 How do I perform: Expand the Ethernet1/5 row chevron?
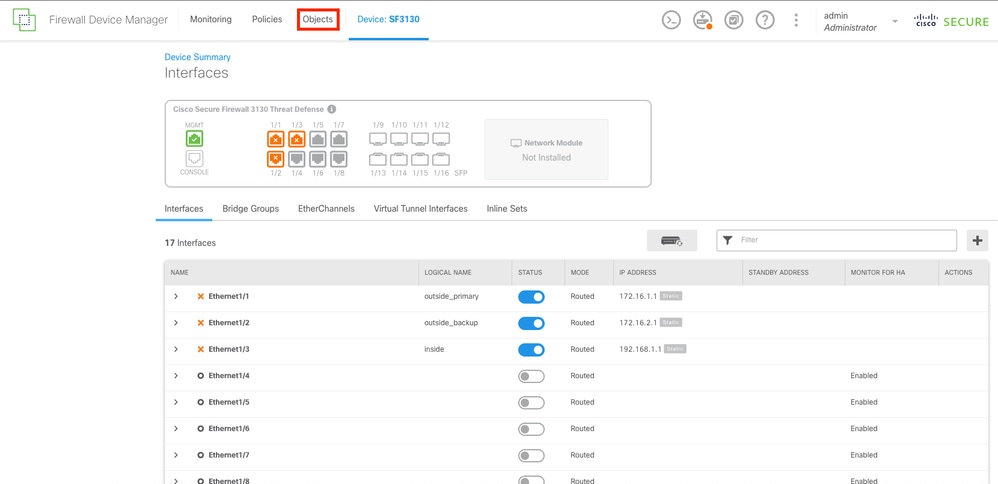tap(176, 402)
